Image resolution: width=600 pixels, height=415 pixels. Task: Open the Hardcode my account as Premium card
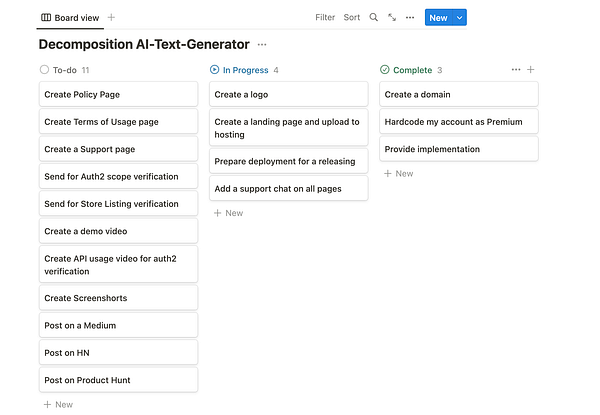click(458, 122)
